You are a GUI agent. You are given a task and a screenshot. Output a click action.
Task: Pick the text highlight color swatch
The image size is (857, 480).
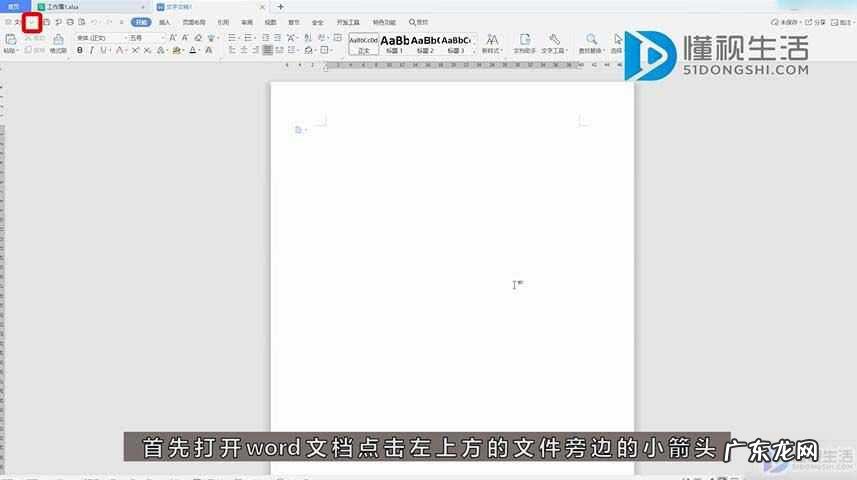[176, 50]
